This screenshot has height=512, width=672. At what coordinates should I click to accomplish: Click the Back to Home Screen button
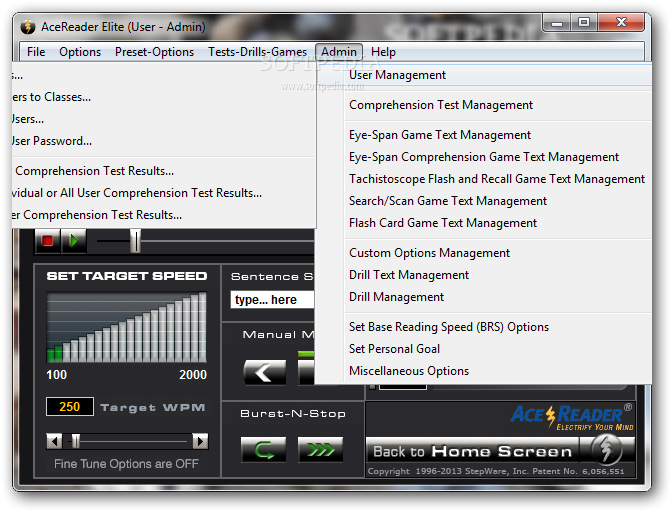click(473, 450)
